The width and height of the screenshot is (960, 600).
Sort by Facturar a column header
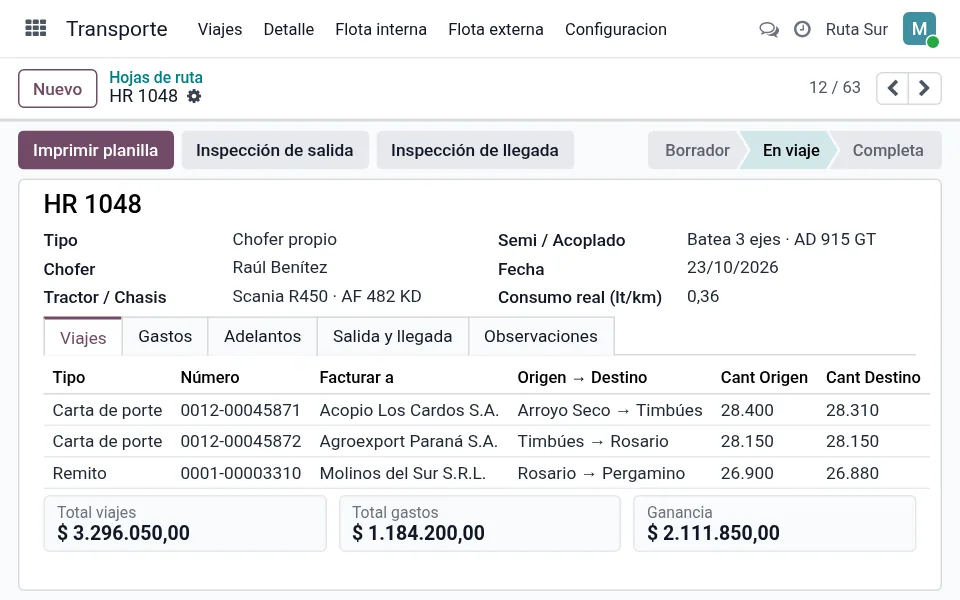356,377
